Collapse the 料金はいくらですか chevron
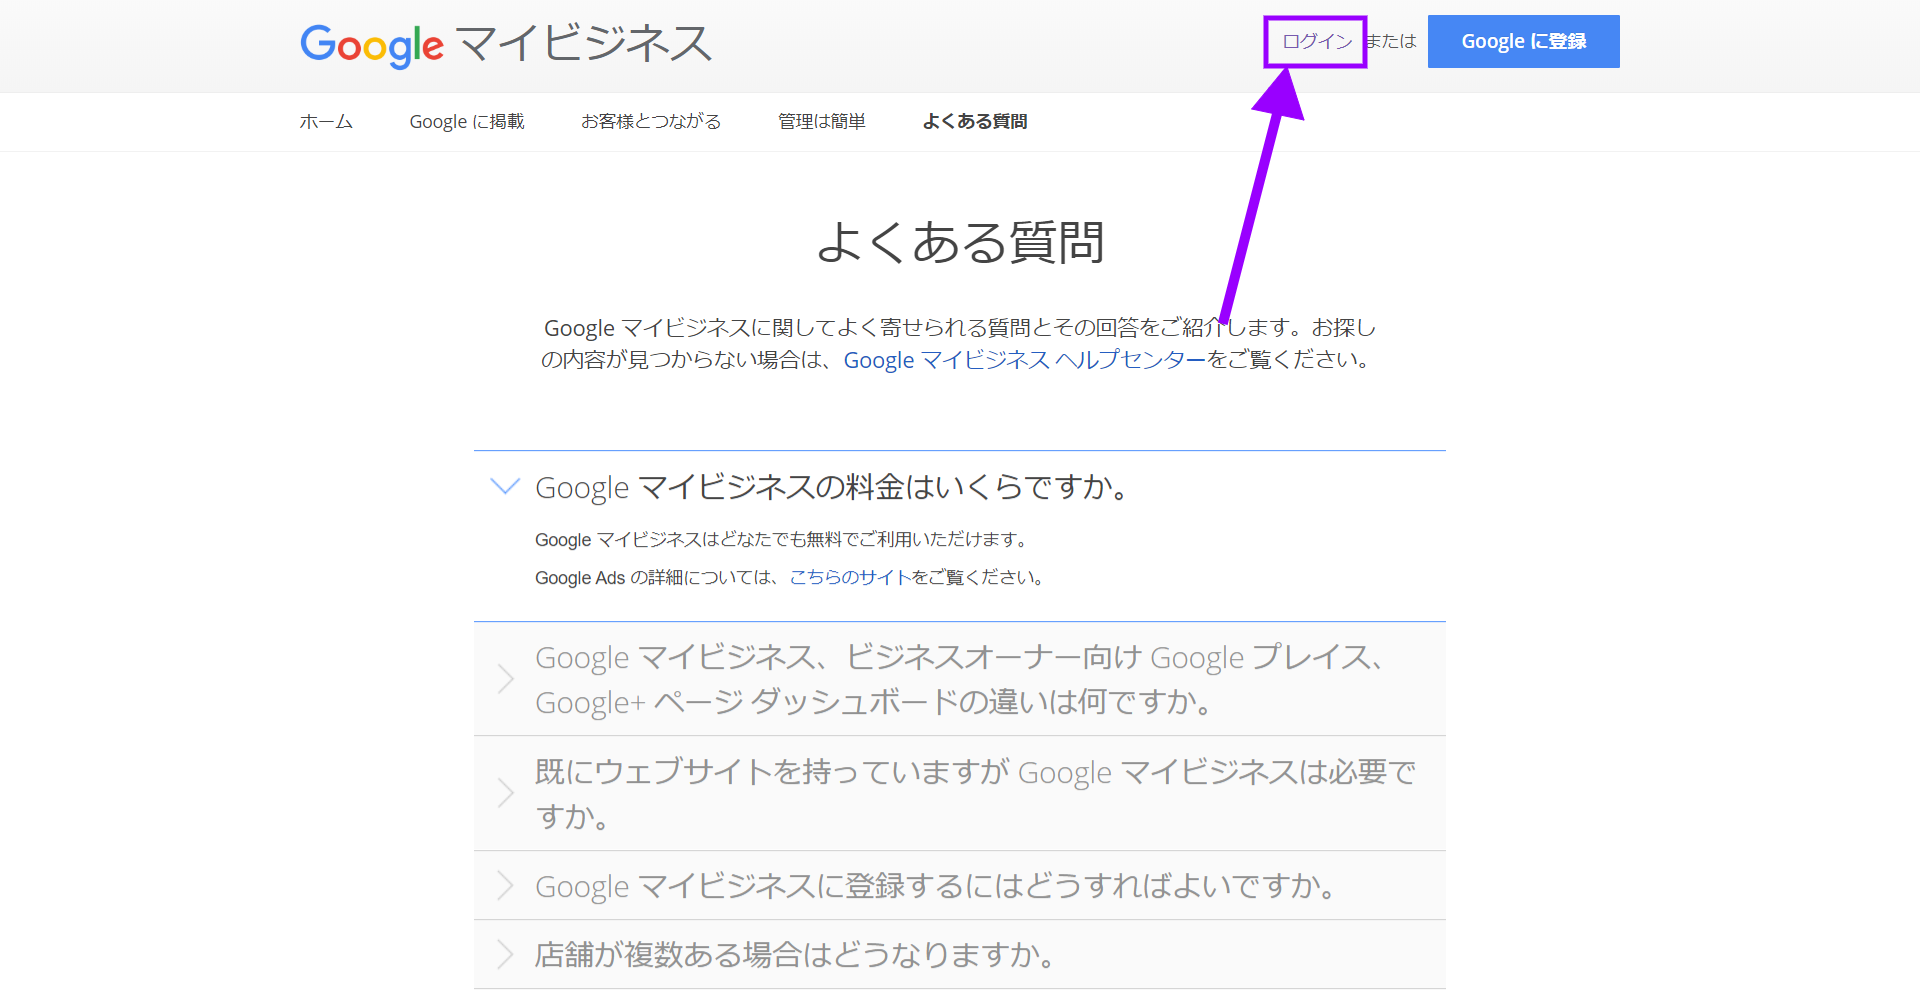 tap(505, 487)
